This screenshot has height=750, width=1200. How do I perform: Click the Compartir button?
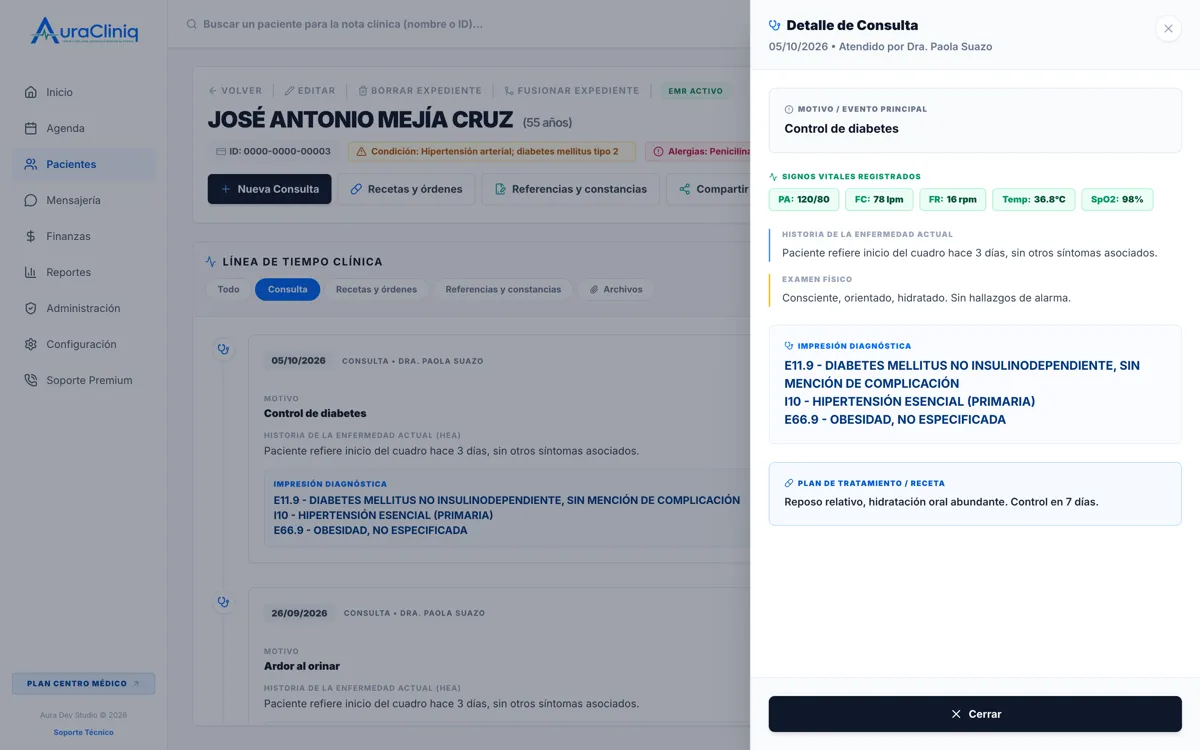coord(712,189)
